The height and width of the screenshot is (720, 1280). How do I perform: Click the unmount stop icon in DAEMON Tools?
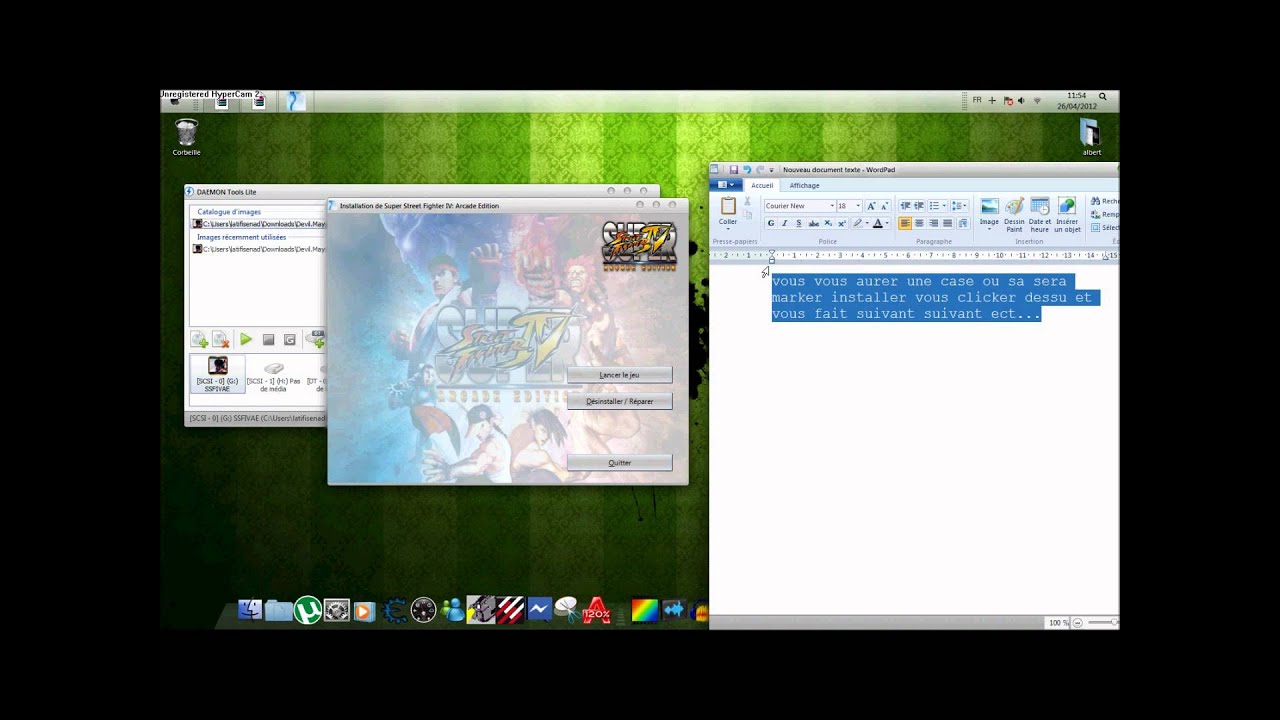pos(268,340)
